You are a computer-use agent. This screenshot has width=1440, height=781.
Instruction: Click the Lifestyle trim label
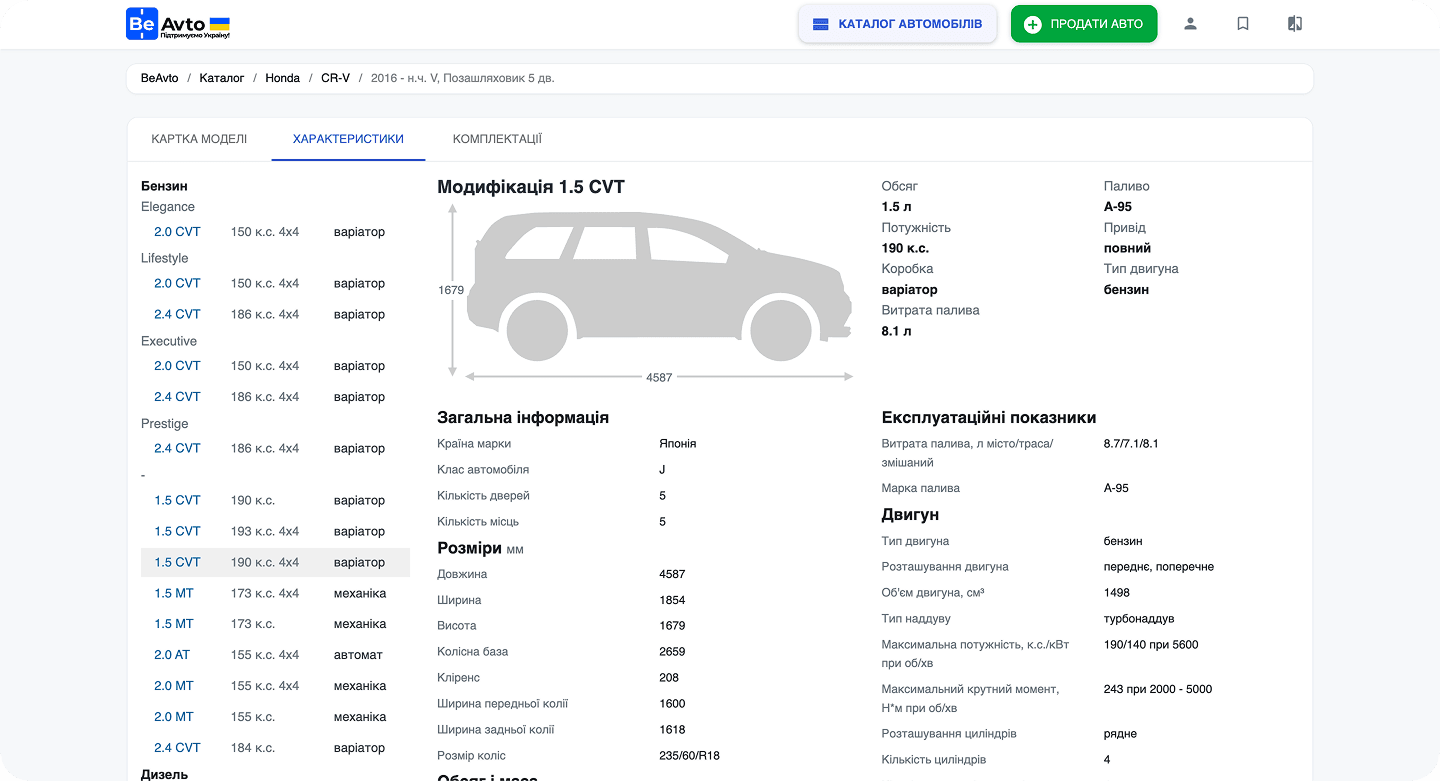click(165, 259)
